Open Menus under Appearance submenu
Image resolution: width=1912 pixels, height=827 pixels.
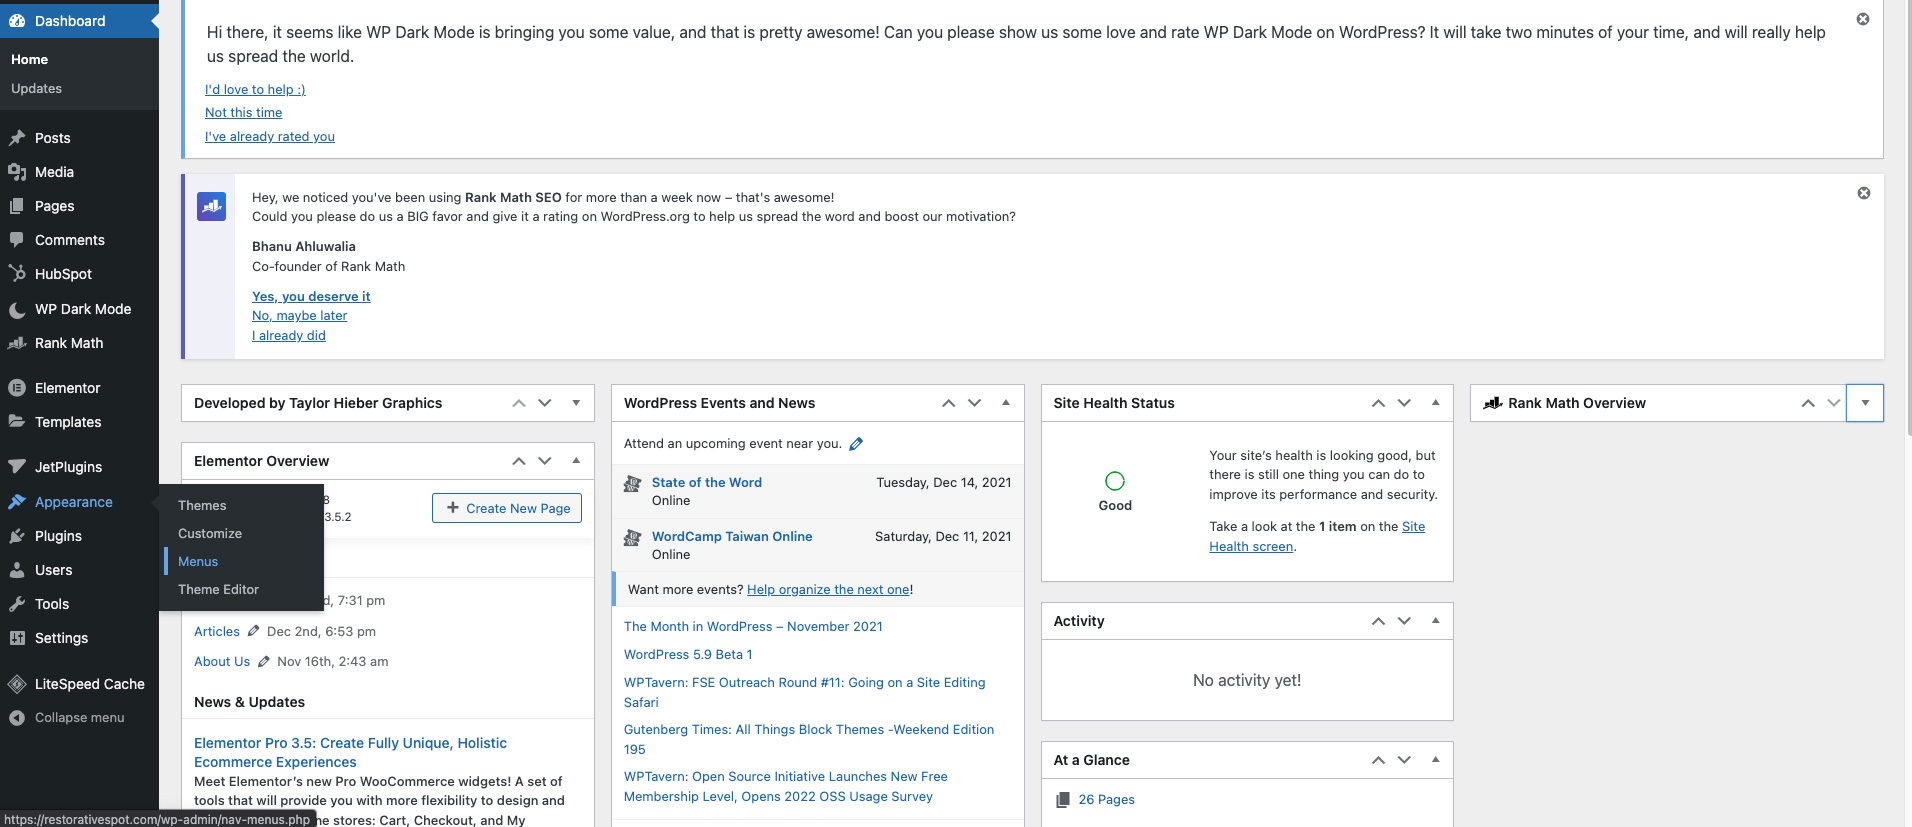pyautogui.click(x=198, y=562)
